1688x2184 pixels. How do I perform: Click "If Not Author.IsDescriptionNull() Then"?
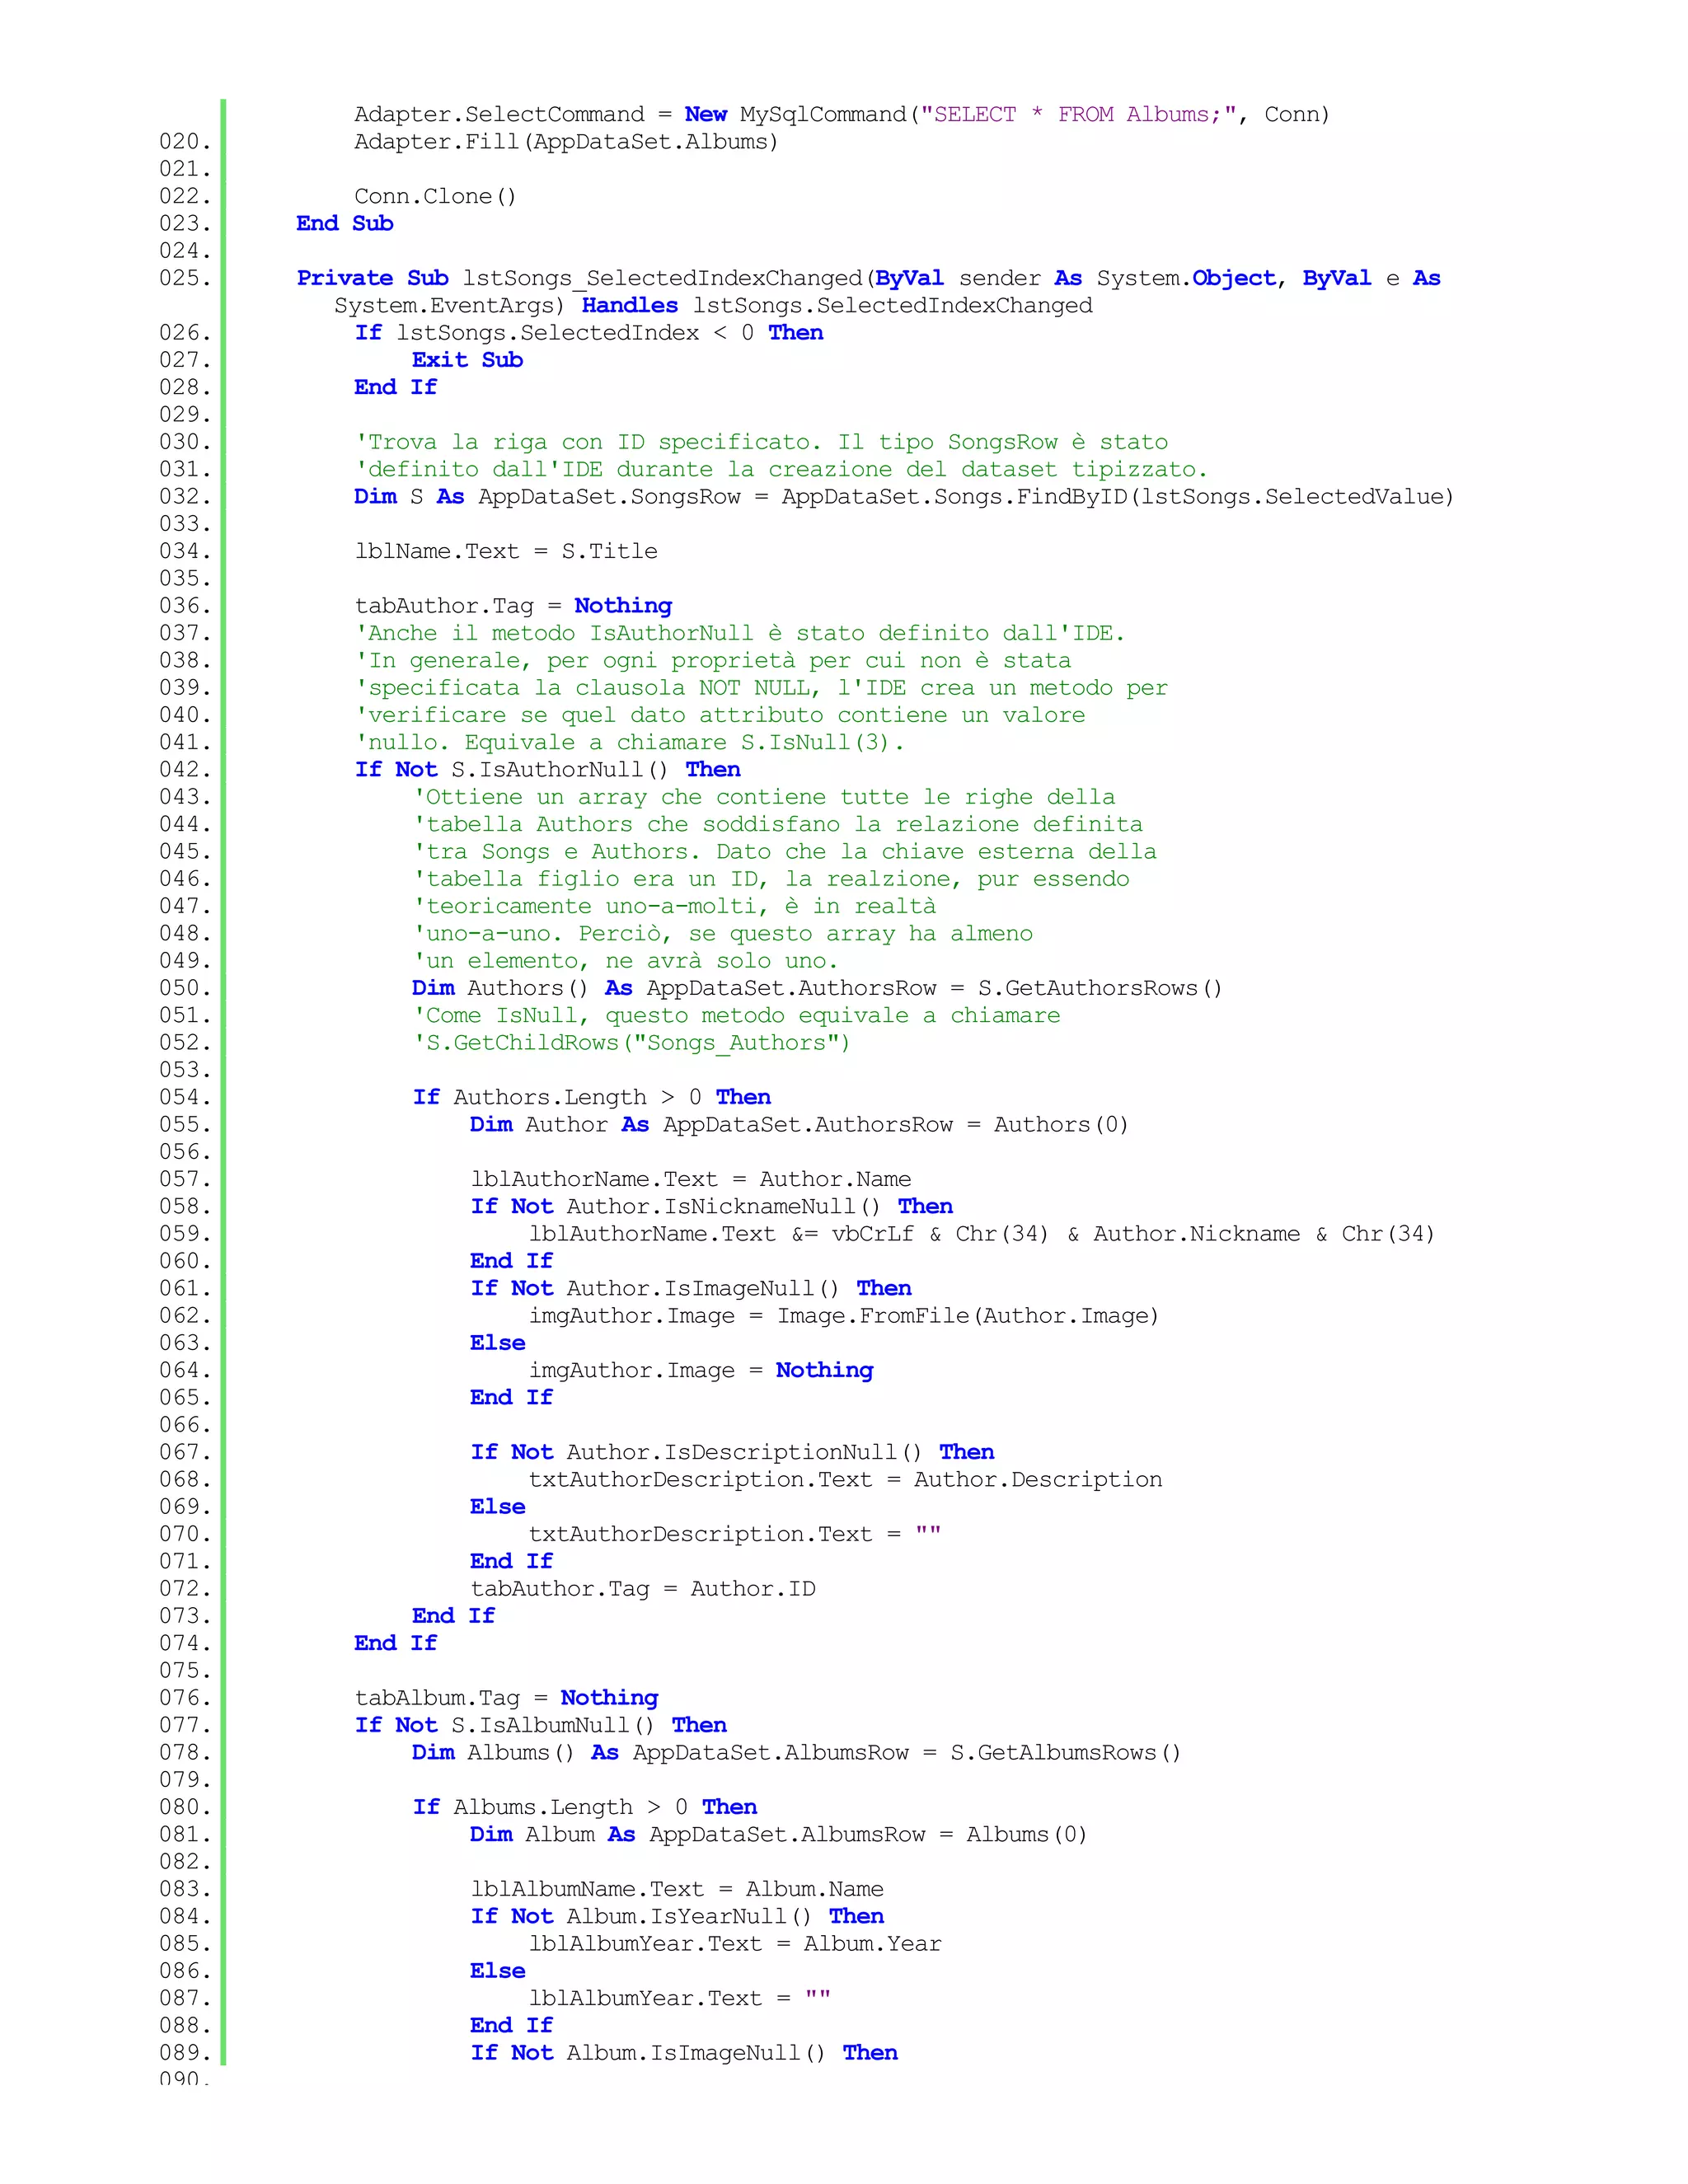(732, 1452)
